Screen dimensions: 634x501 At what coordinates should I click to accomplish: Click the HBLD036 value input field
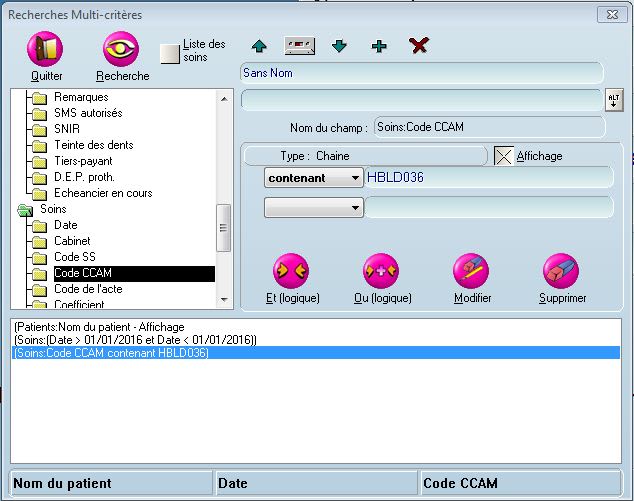tap(488, 177)
